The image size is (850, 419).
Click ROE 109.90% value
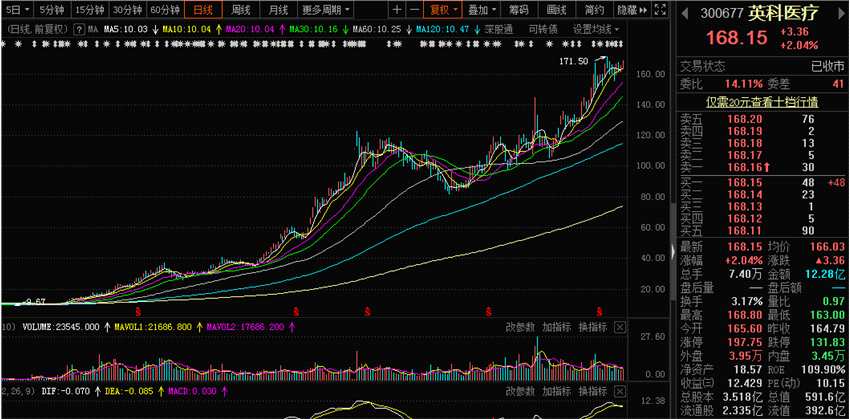(825, 370)
